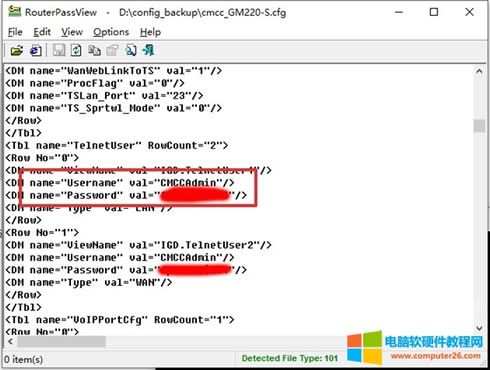The height and width of the screenshot is (370, 490).
Task: Click the HTML report toolbar icon
Action: pyautogui.click(x=36, y=51)
